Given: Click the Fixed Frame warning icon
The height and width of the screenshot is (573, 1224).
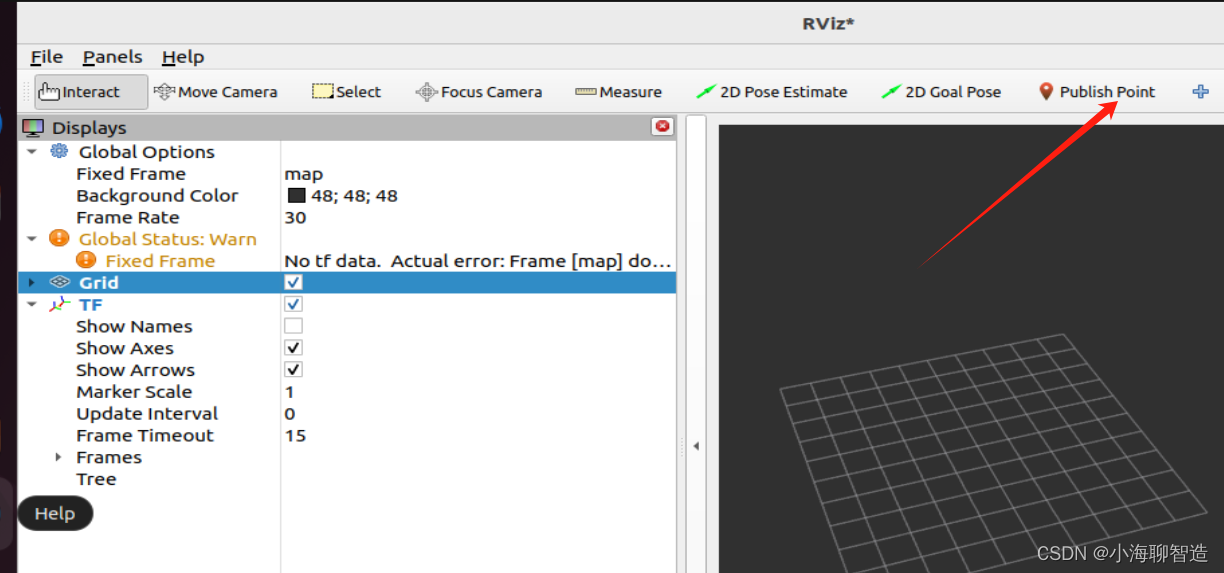Looking at the screenshot, I should click(86, 260).
